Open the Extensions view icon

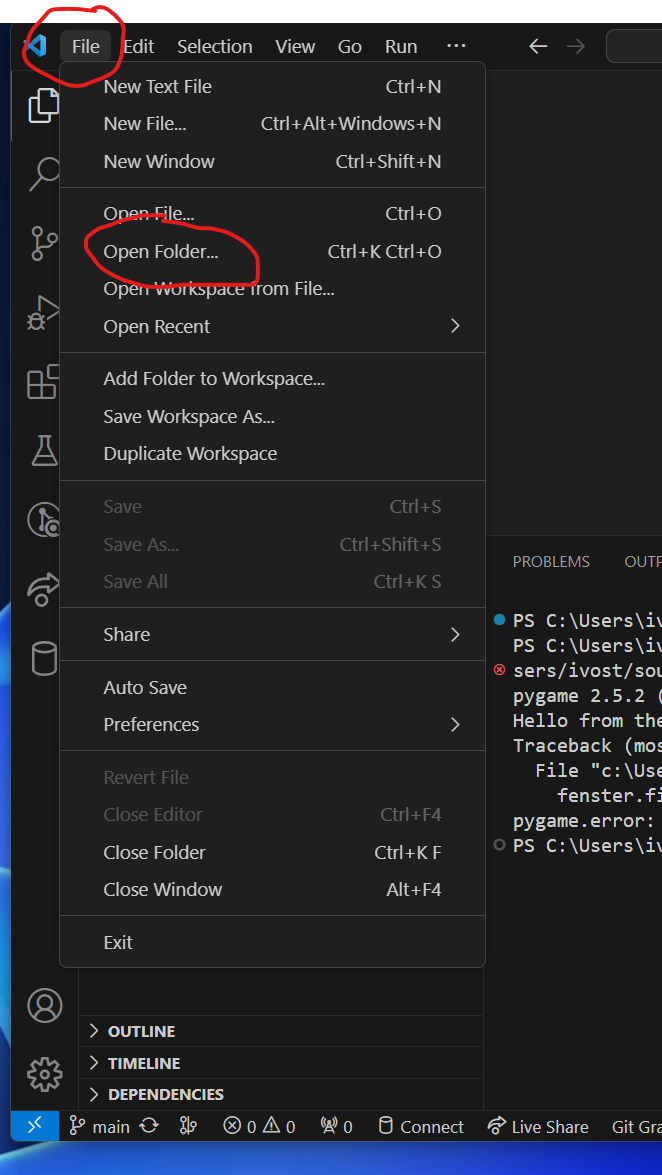click(43, 381)
